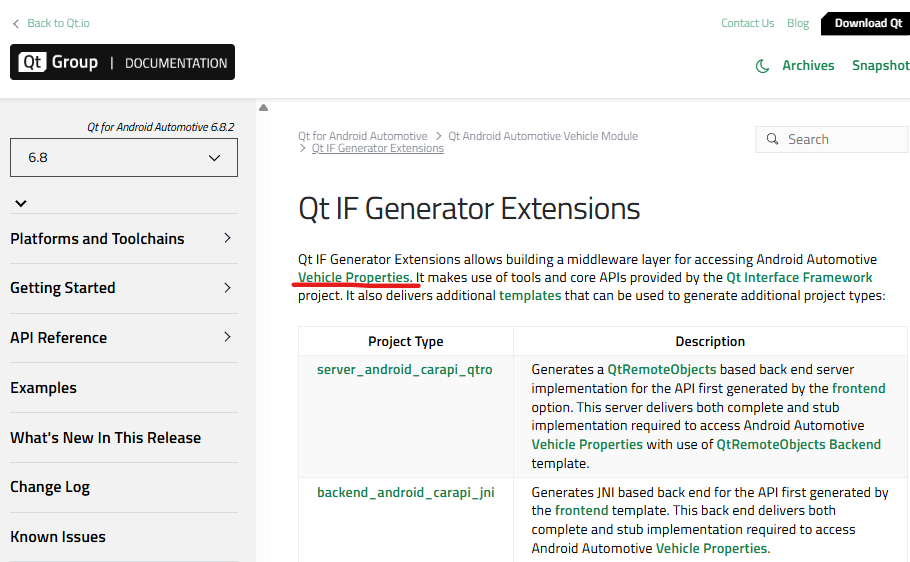Open the Blog link
The height and width of the screenshot is (562, 910).
coord(798,23)
